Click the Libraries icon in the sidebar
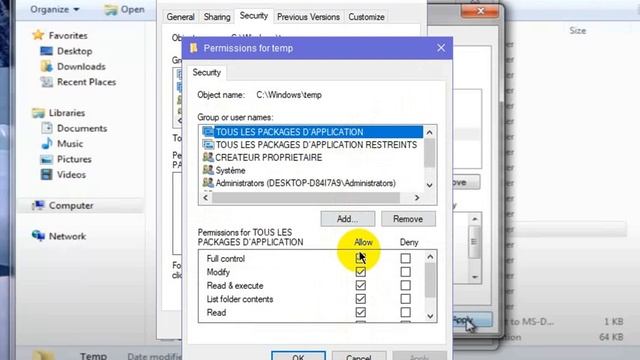The image size is (640, 360). 38,113
